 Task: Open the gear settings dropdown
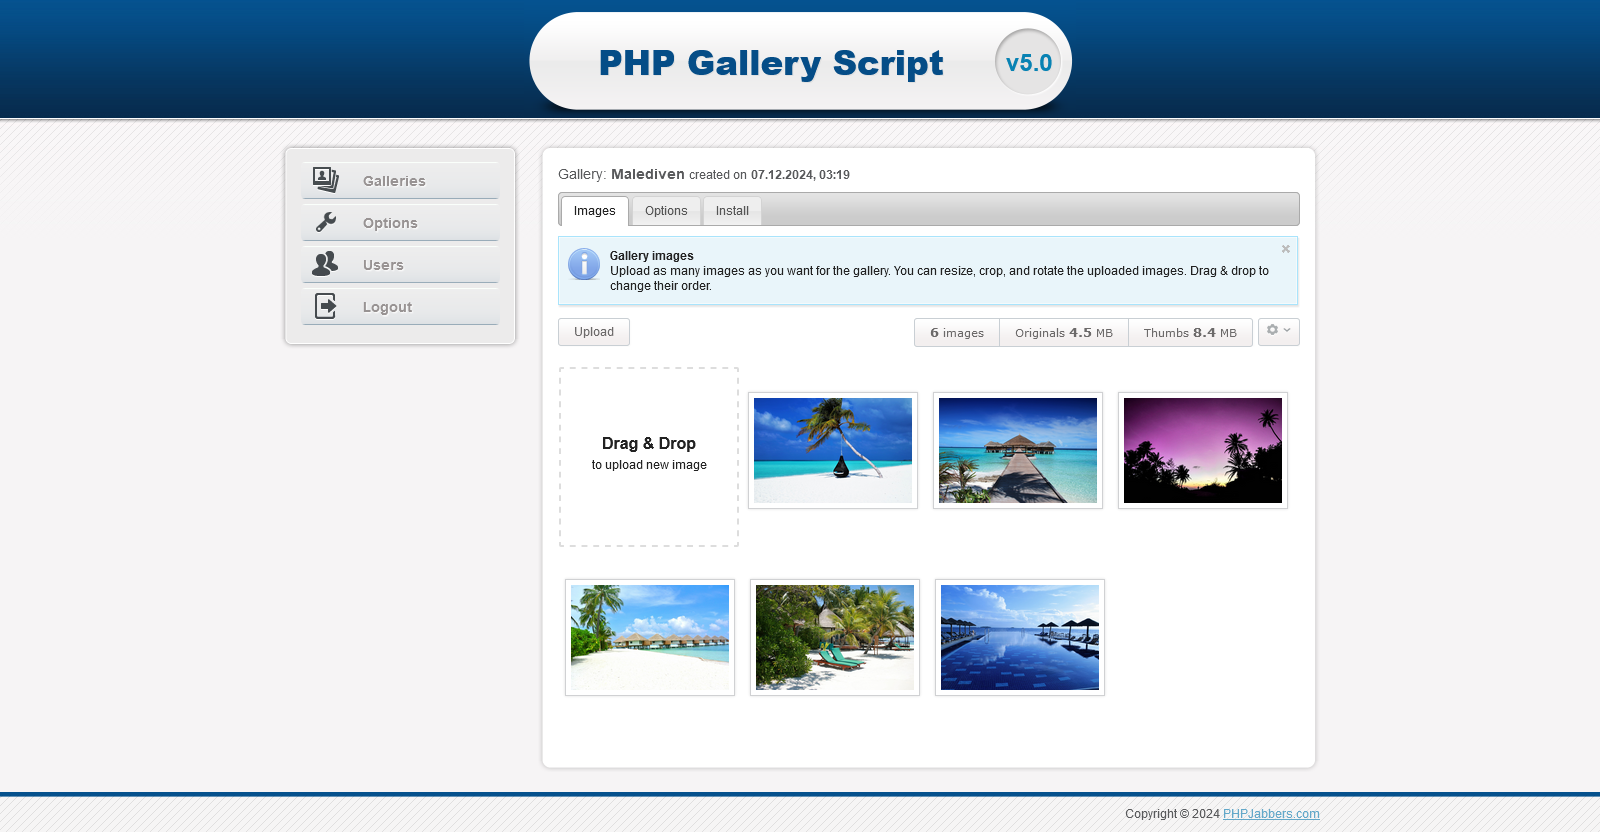(1278, 331)
